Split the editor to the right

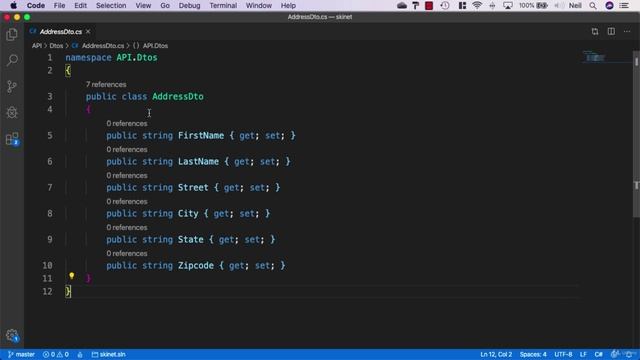pos(611,31)
